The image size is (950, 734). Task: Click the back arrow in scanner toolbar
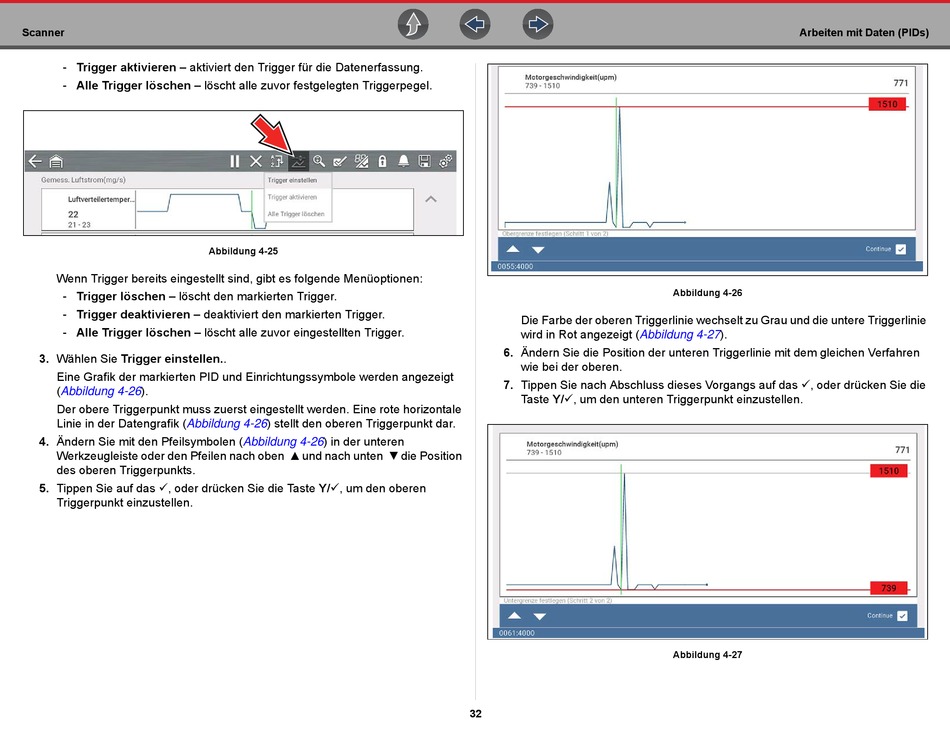pyautogui.click(x=35, y=161)
